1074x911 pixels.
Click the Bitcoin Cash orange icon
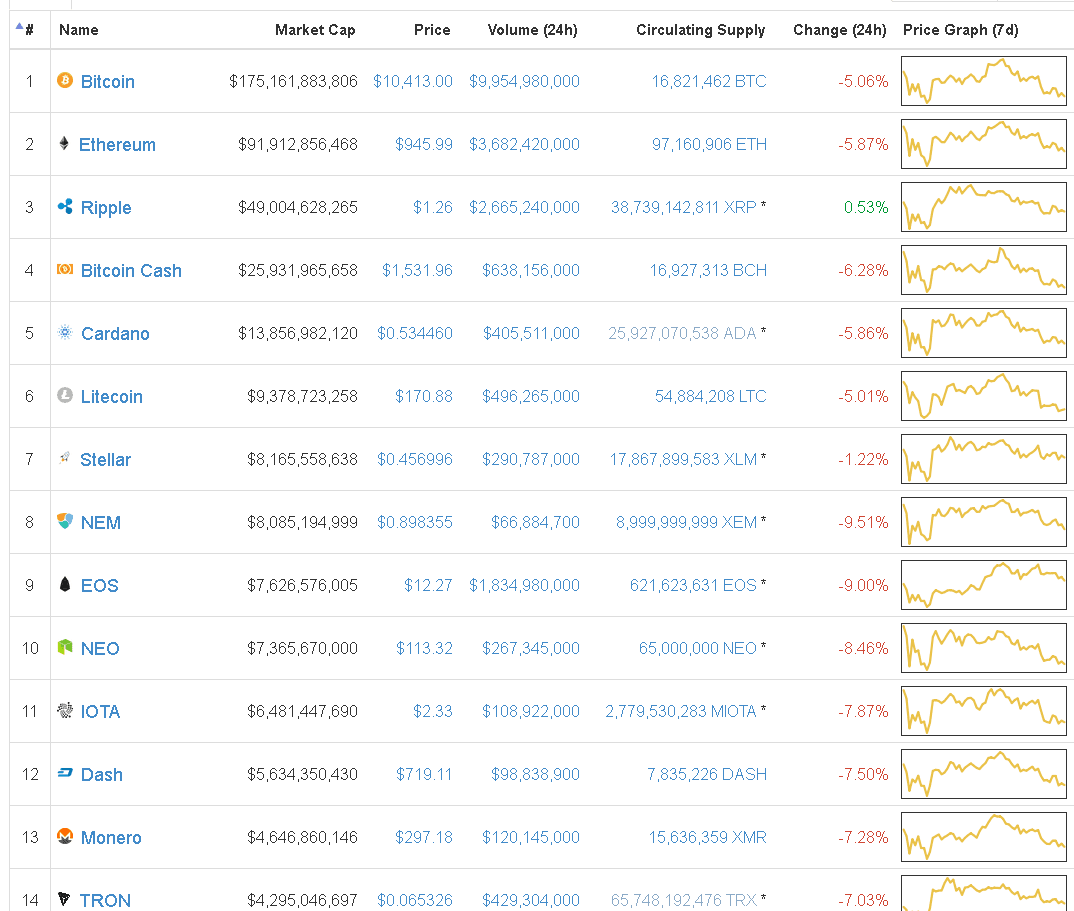65,270
